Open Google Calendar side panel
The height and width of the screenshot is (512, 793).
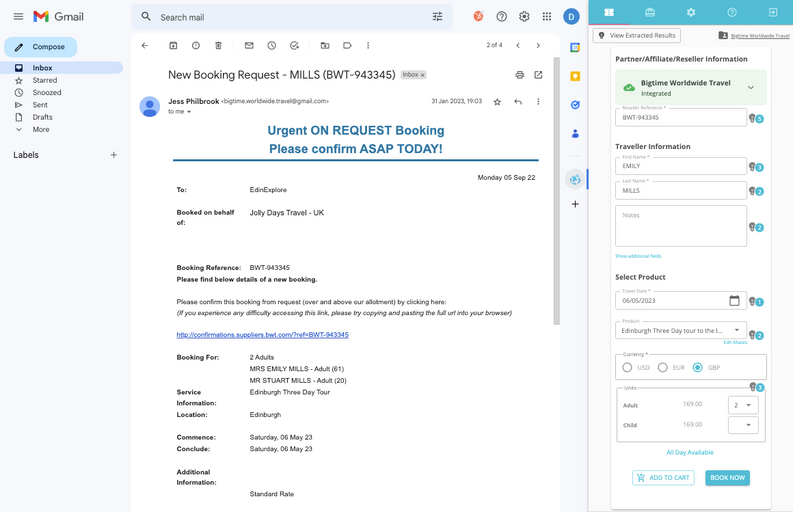(575, 48)
